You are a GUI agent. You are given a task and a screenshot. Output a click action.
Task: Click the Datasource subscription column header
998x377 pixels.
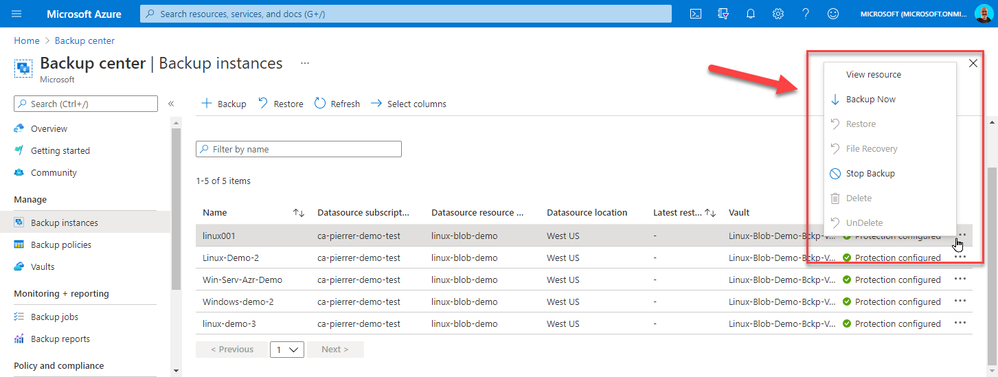(x=363, y=213)
